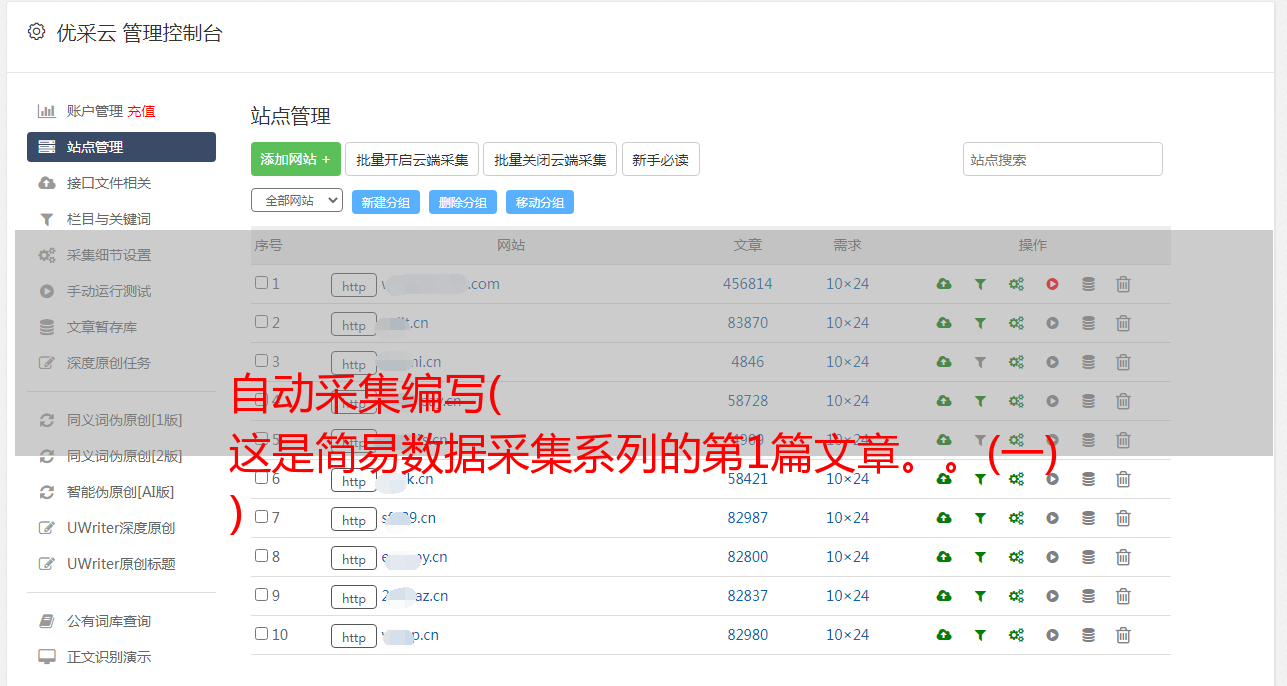Click the trash icon in row 10
The width and height of the screenshot is (1287, 686).
pos(1123,635)
